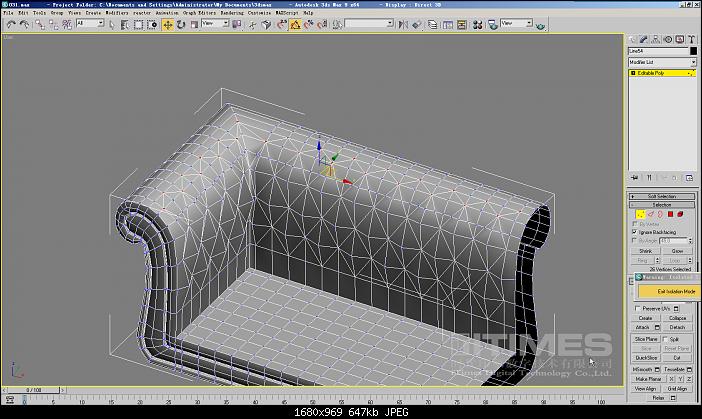Activate the Select and Rotate tool
Screen dimensions: 702x419
point(181,25)
